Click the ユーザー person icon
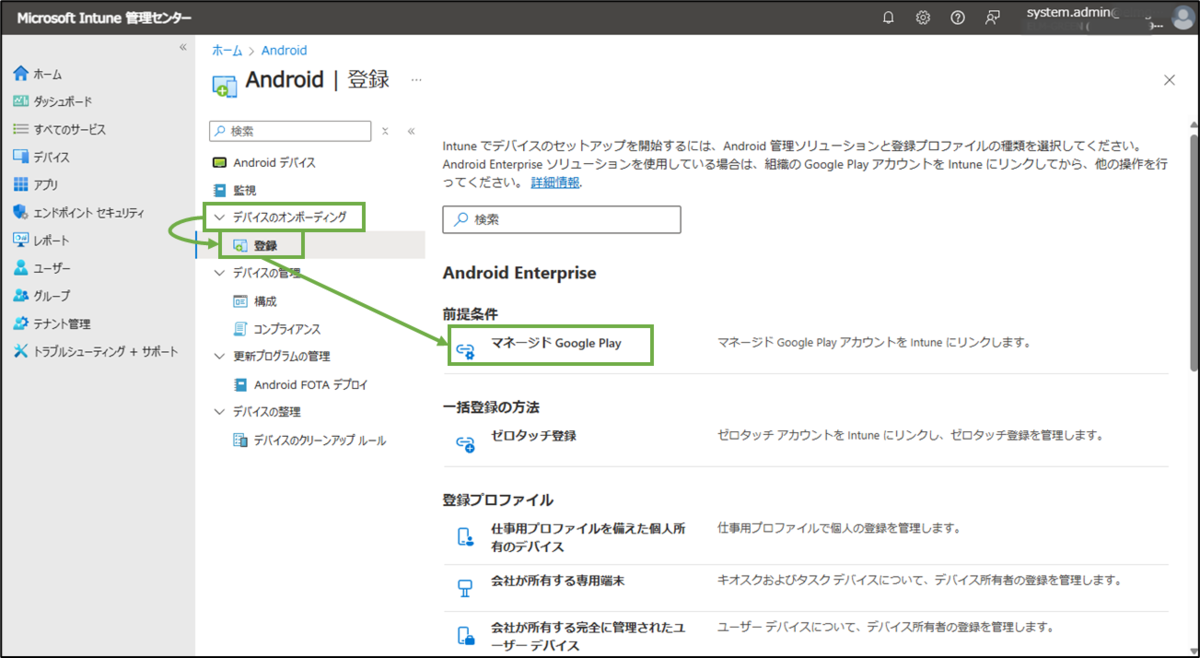The height and width of the screenshot is (658, 1200). pos(21,268)
